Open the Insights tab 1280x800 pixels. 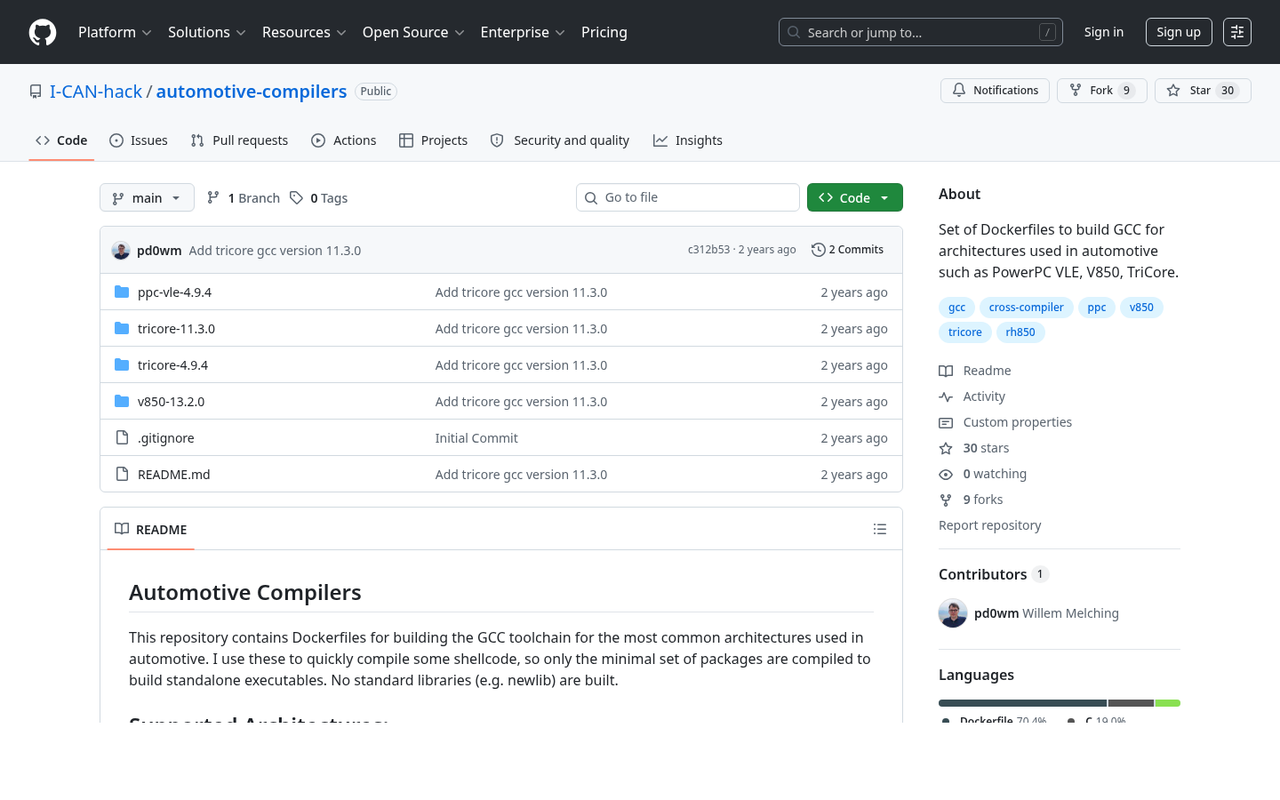click(x=687, y=140)
